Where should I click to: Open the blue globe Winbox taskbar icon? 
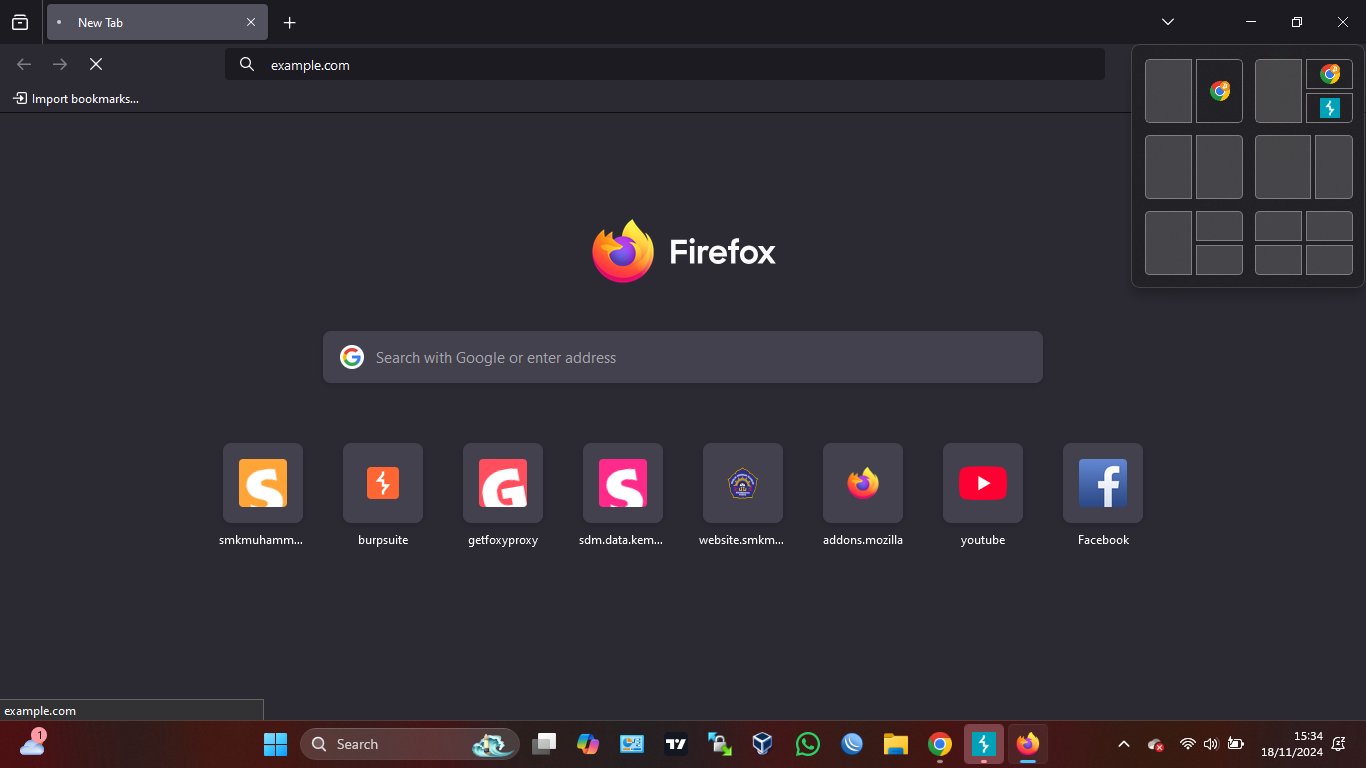(x=852, y=744)
